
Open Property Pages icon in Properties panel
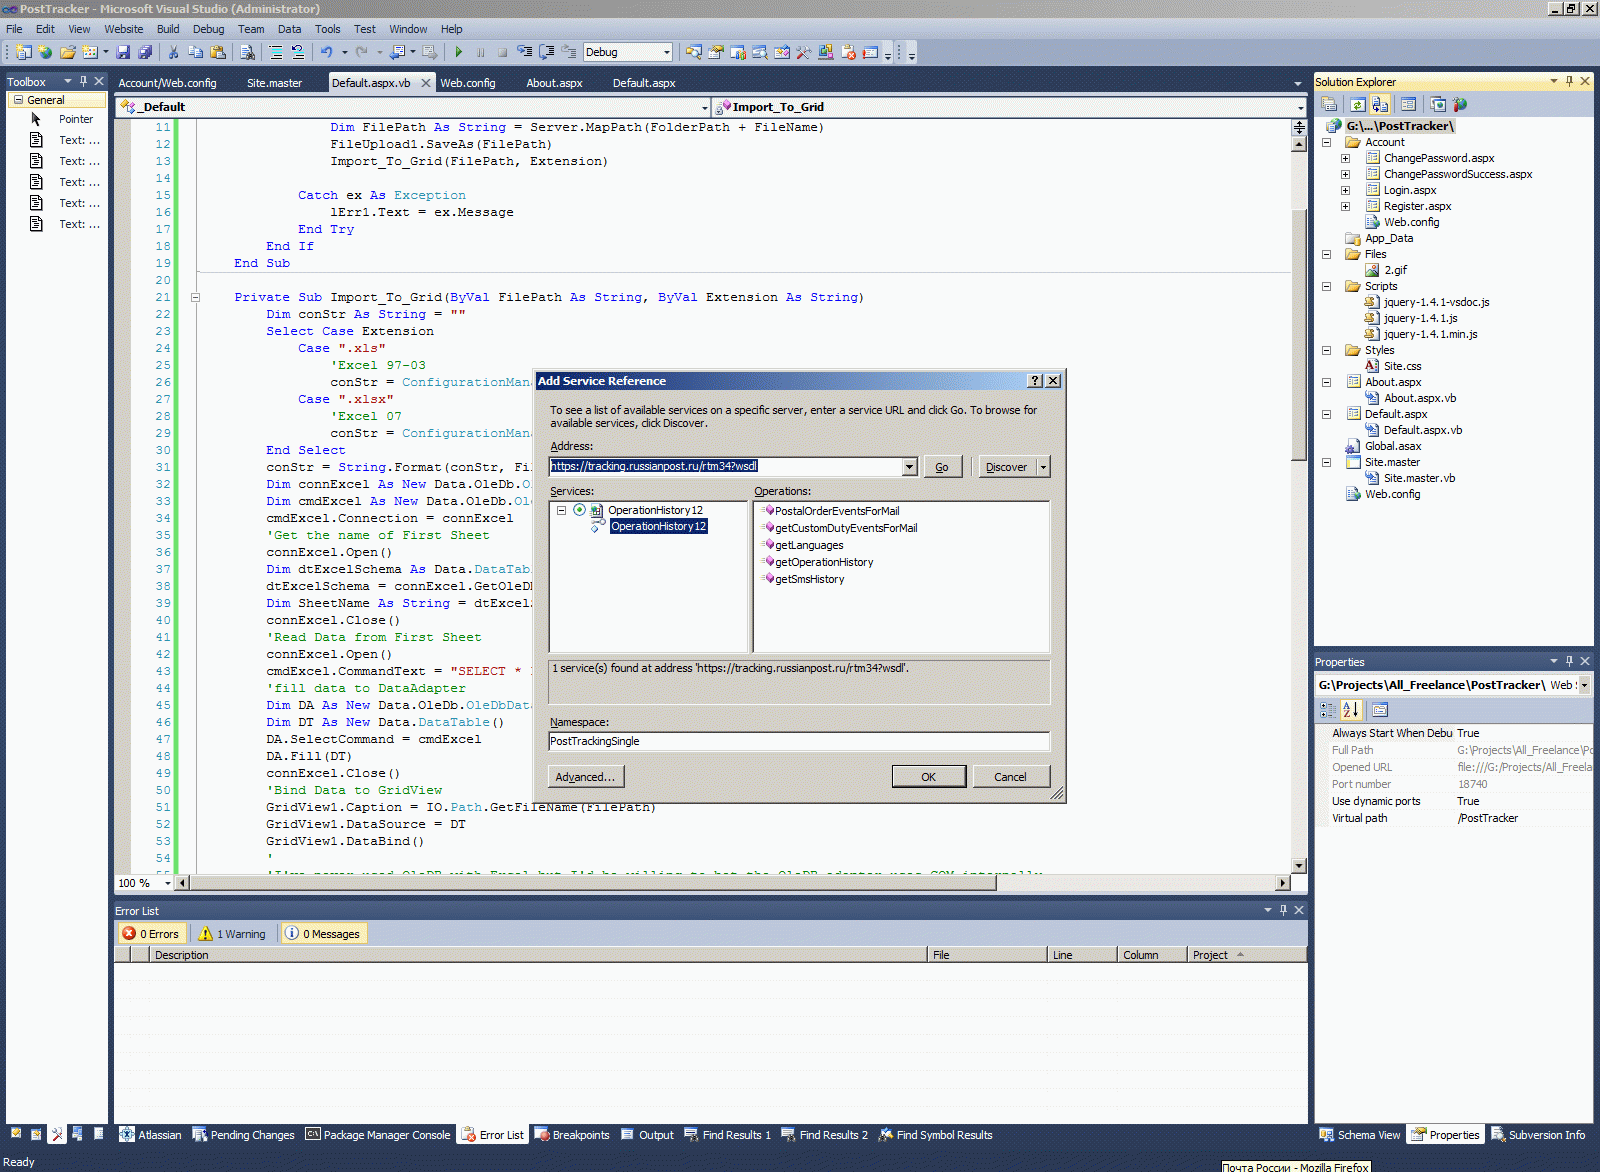pyautogui.click(x=1380, y=710)
